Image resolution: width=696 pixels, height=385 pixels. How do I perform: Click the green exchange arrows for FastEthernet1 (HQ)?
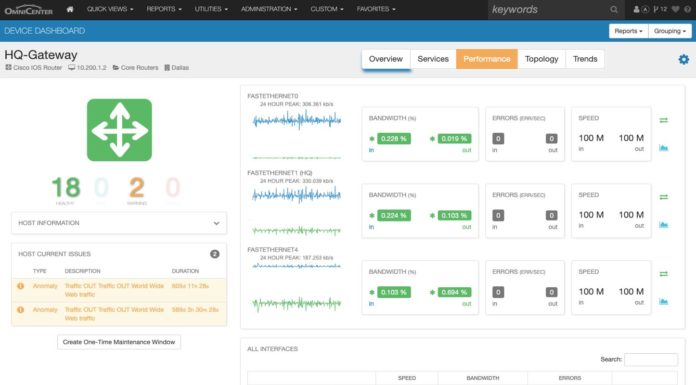(664, 197)
